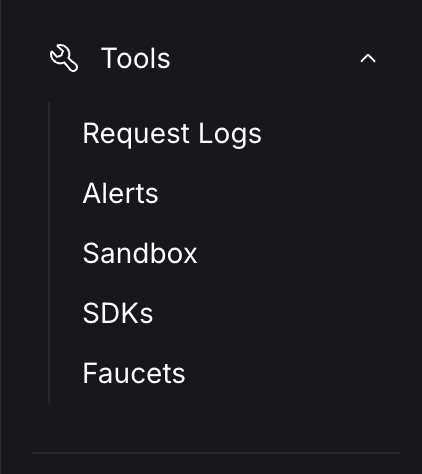
Task: Navigate to the Faucets page
Action: [134, 373]
